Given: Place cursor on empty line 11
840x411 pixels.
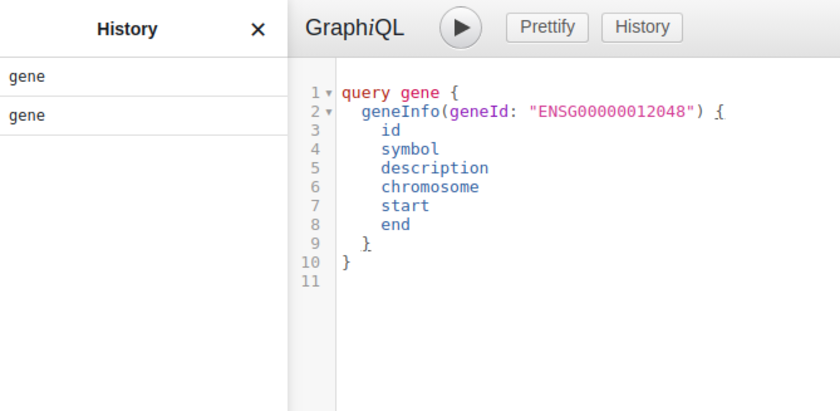Looking at the screenshot, I should [588, 281].
